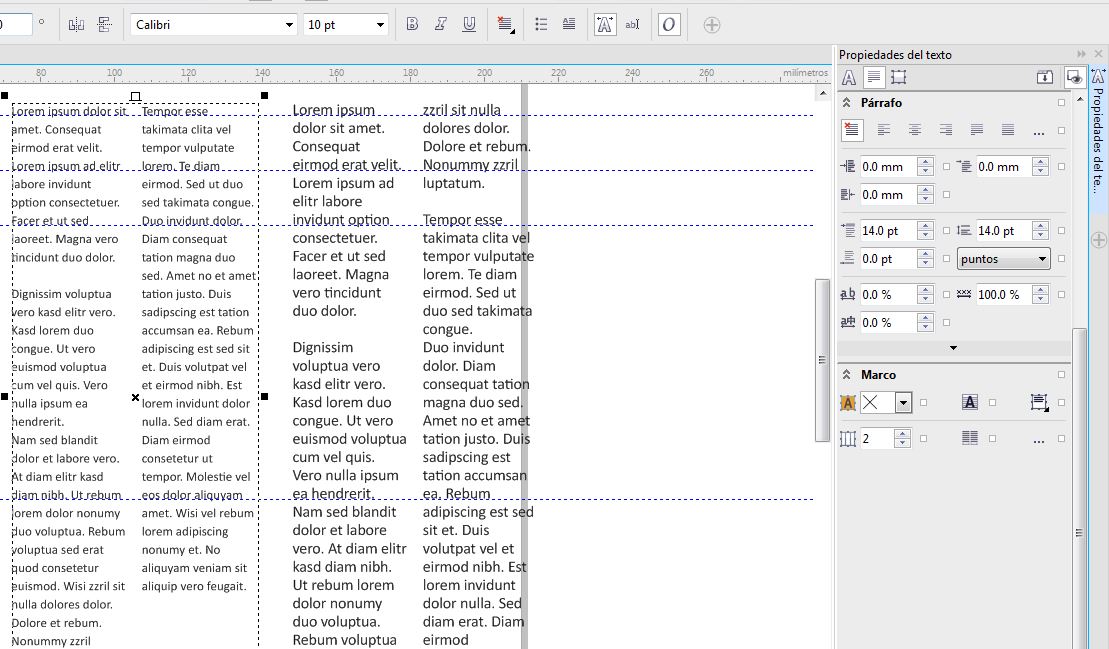
Task: Switch to the Frame properties tab
Action: [x=899, y=77]
